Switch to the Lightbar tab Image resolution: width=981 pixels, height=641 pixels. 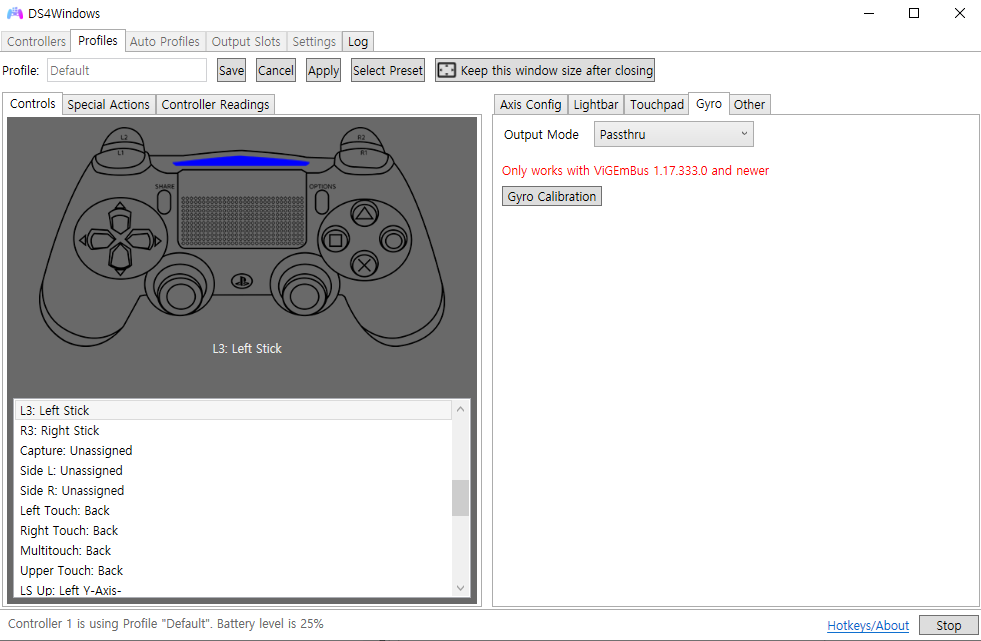[x=596, y=104]
